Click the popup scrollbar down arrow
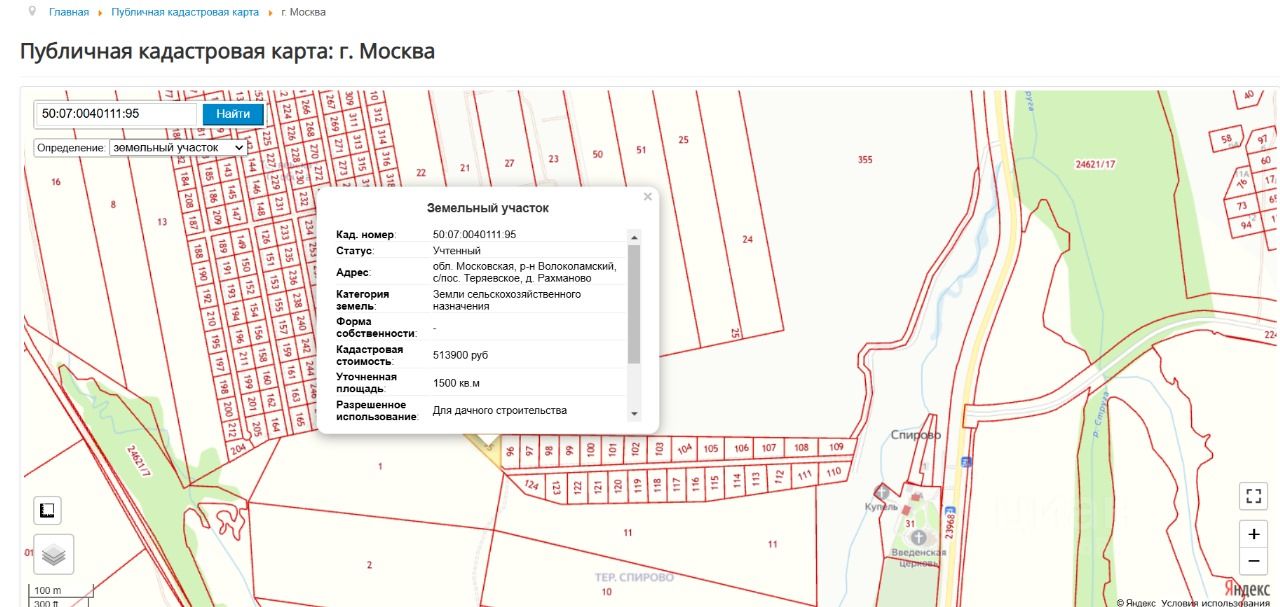1280x607 pixels. pyautogui.click(x=633, y=414)
